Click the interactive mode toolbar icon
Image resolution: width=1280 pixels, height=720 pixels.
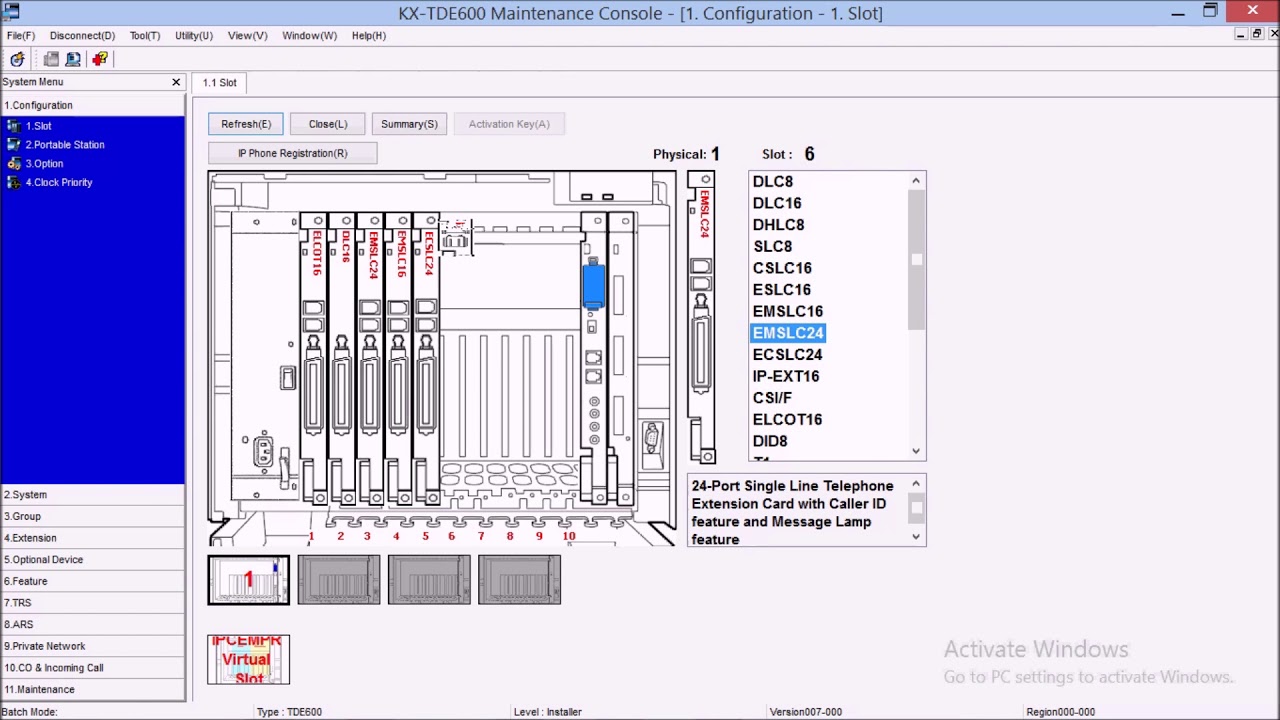(17, 59)
